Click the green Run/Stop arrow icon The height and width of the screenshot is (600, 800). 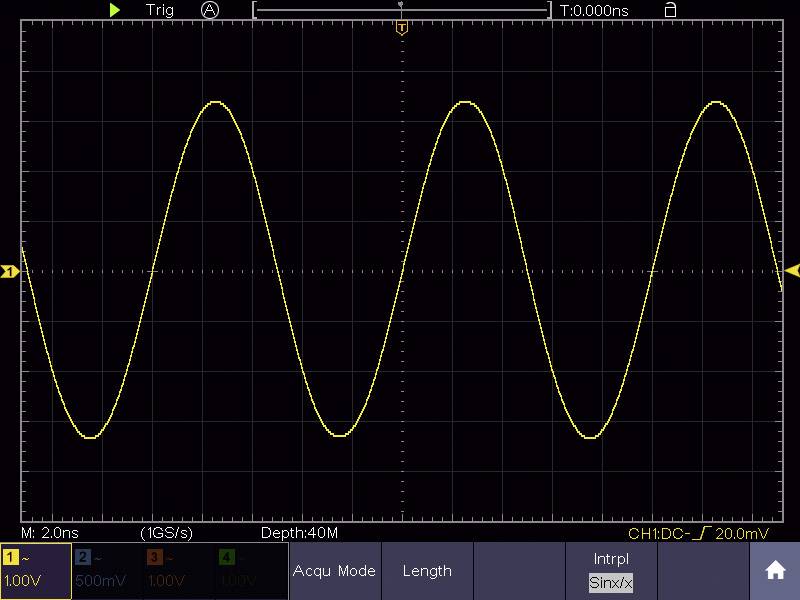(117, 10)
